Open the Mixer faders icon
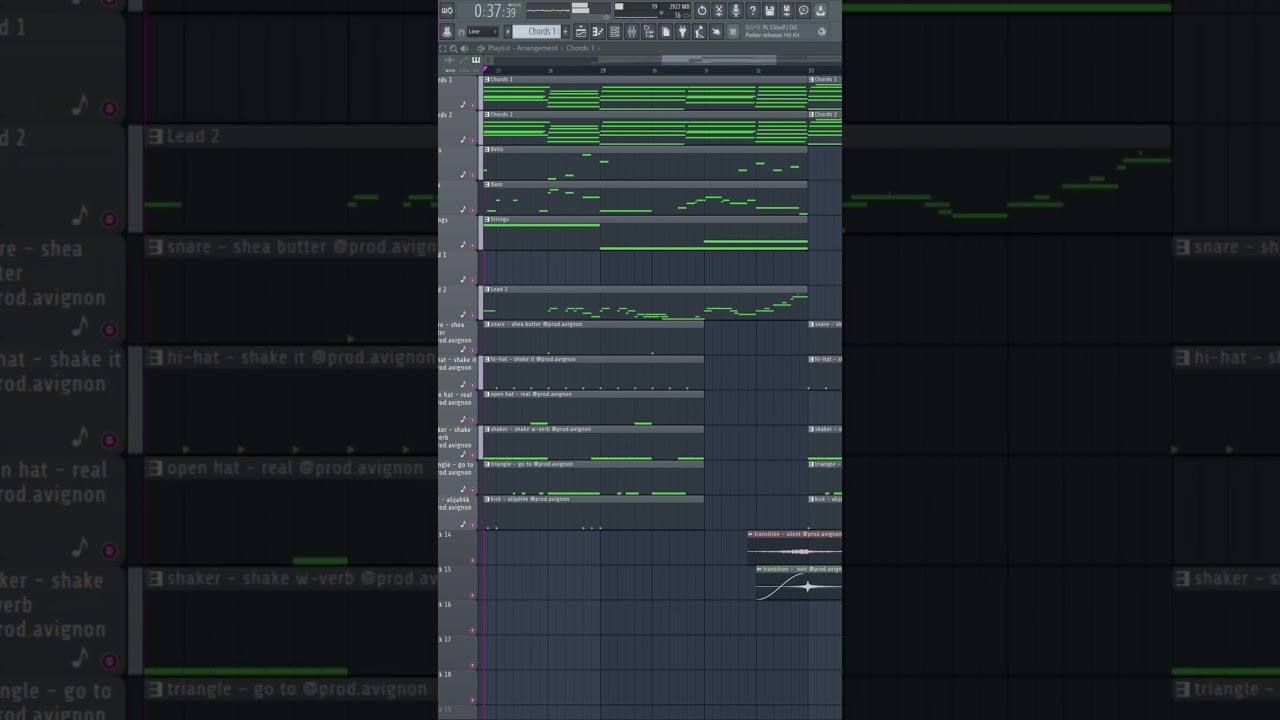Screen dimensions: 1280x720 click(632, 32)
